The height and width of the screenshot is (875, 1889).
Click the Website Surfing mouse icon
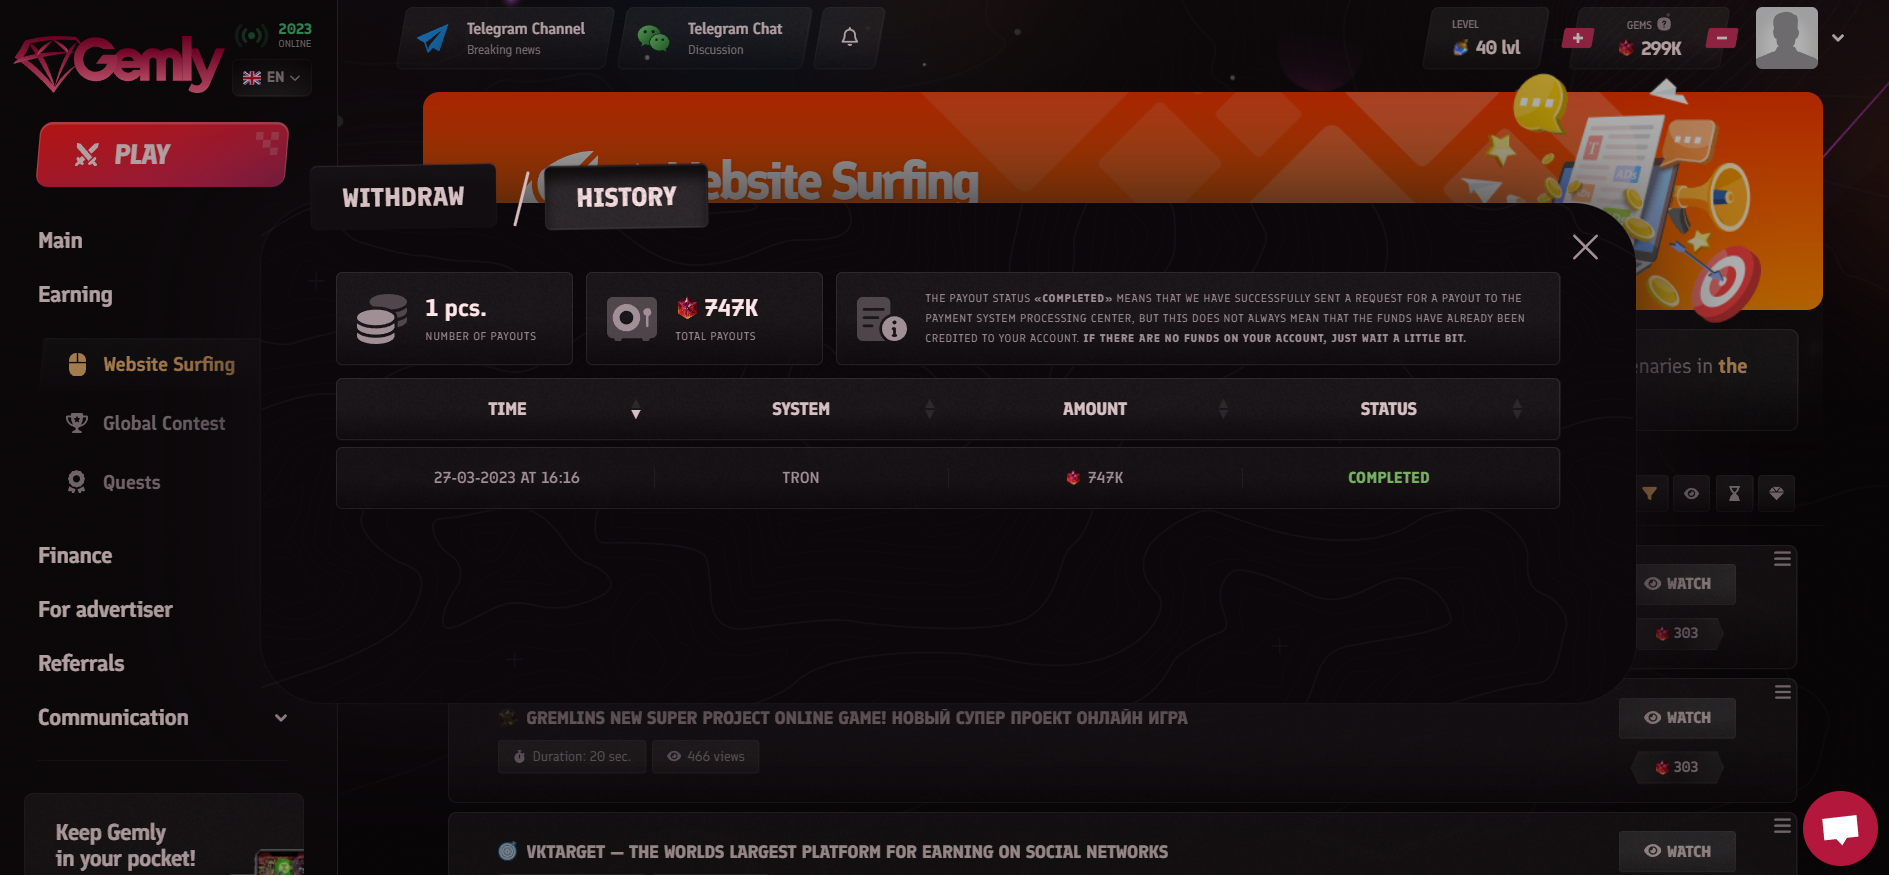(77, 364)
